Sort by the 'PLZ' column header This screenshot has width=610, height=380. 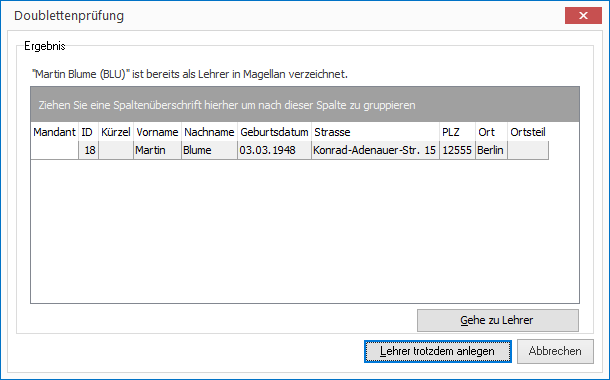[x=458, y=132]
